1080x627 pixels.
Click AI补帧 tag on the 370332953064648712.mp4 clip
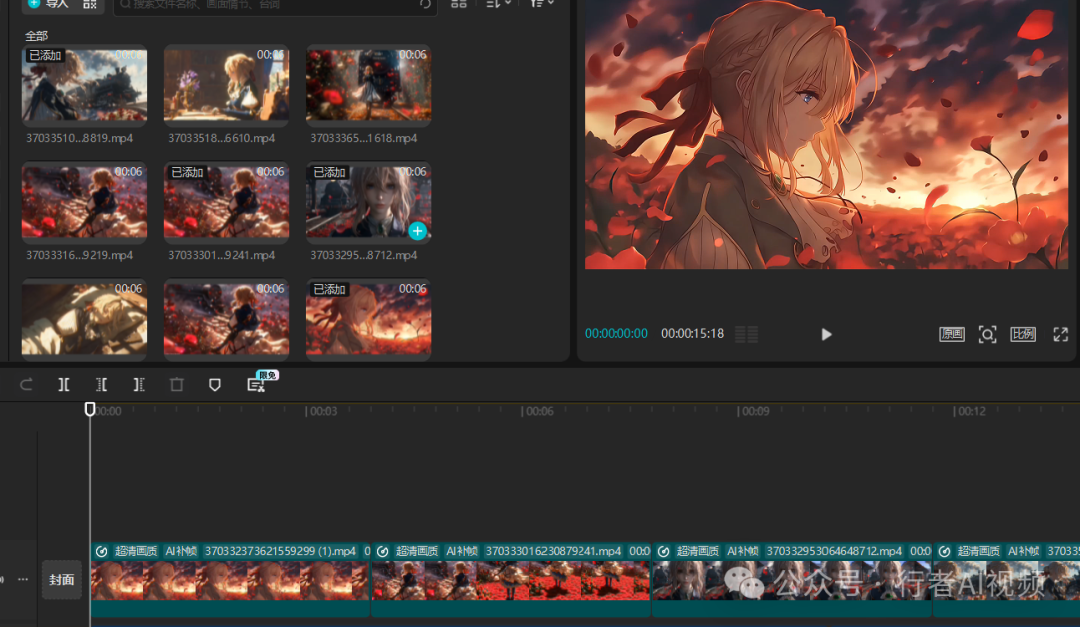coord(742,551)
